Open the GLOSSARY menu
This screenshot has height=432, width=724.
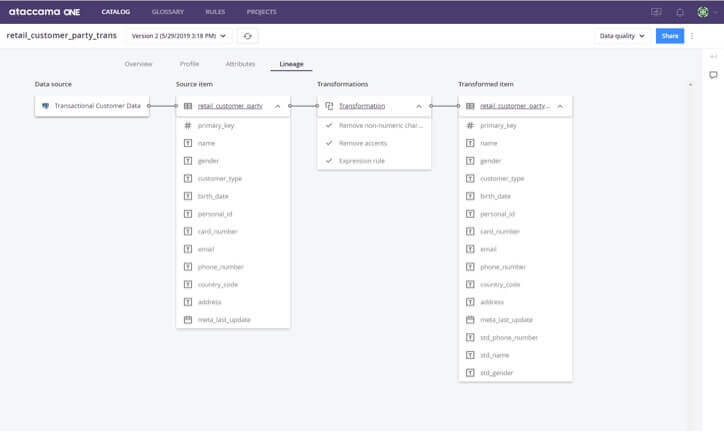tap(168, 12)
